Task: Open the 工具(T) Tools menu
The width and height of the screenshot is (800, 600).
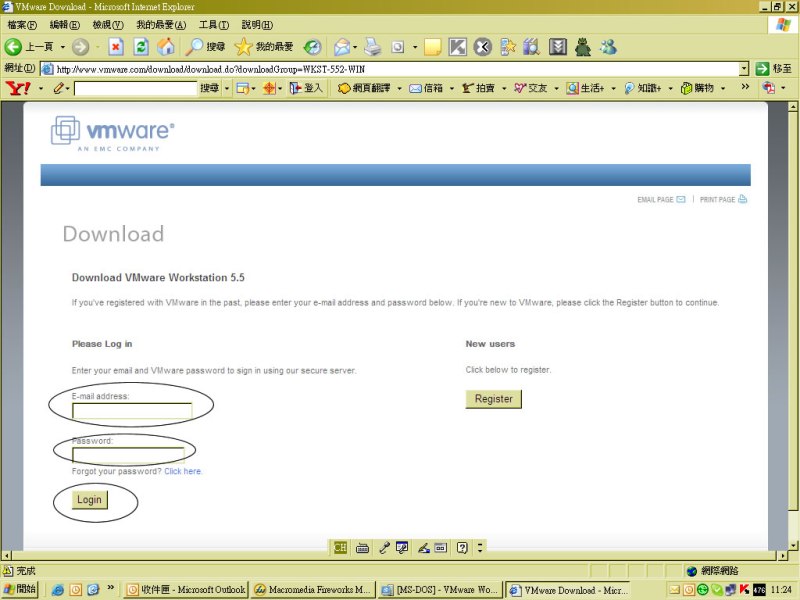Action: click(214, 24)
